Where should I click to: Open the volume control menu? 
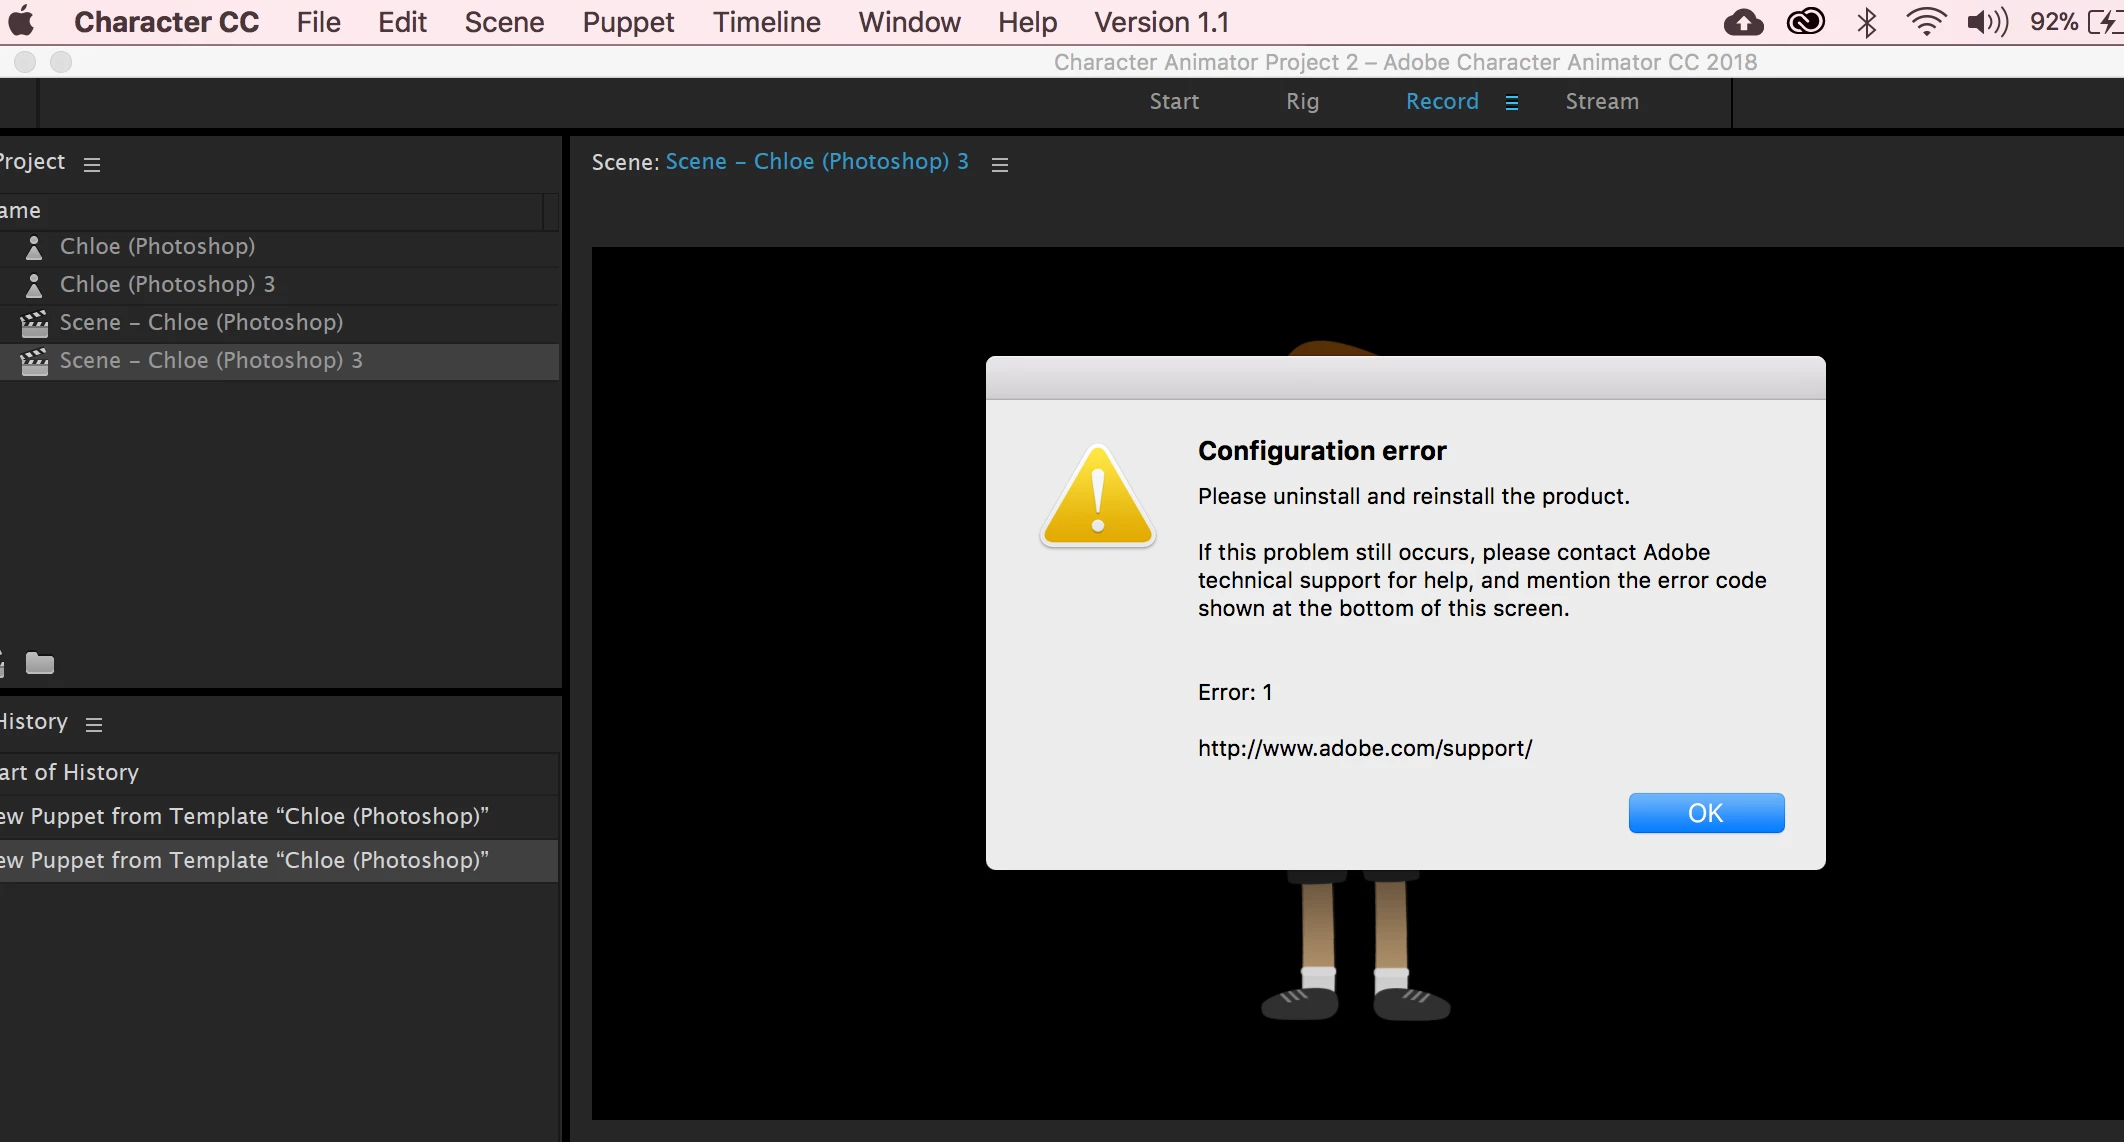1987,22
